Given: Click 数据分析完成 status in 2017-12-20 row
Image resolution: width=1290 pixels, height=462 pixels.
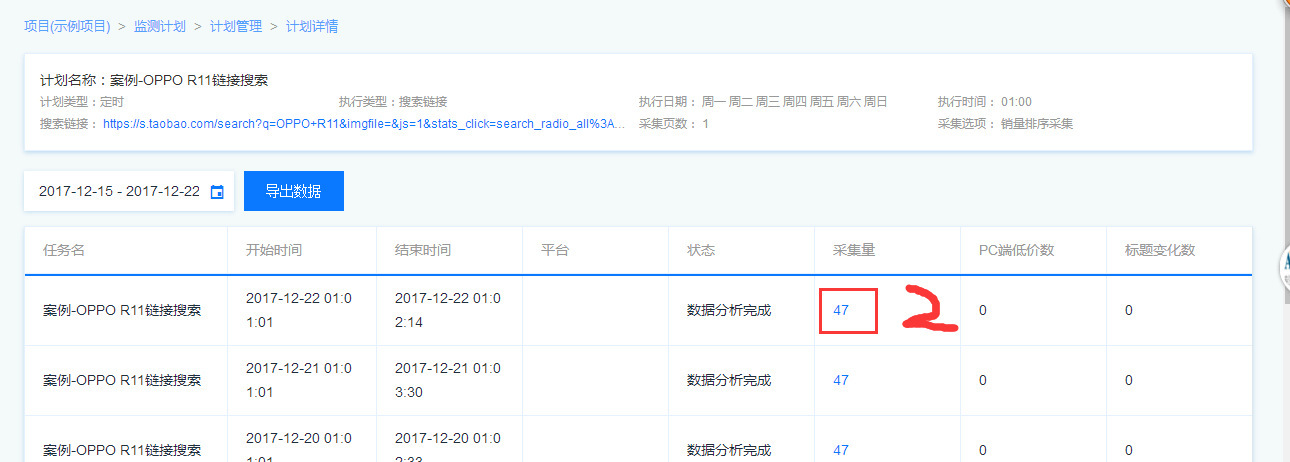Looking at the screenshot, I should pos(729,450).
